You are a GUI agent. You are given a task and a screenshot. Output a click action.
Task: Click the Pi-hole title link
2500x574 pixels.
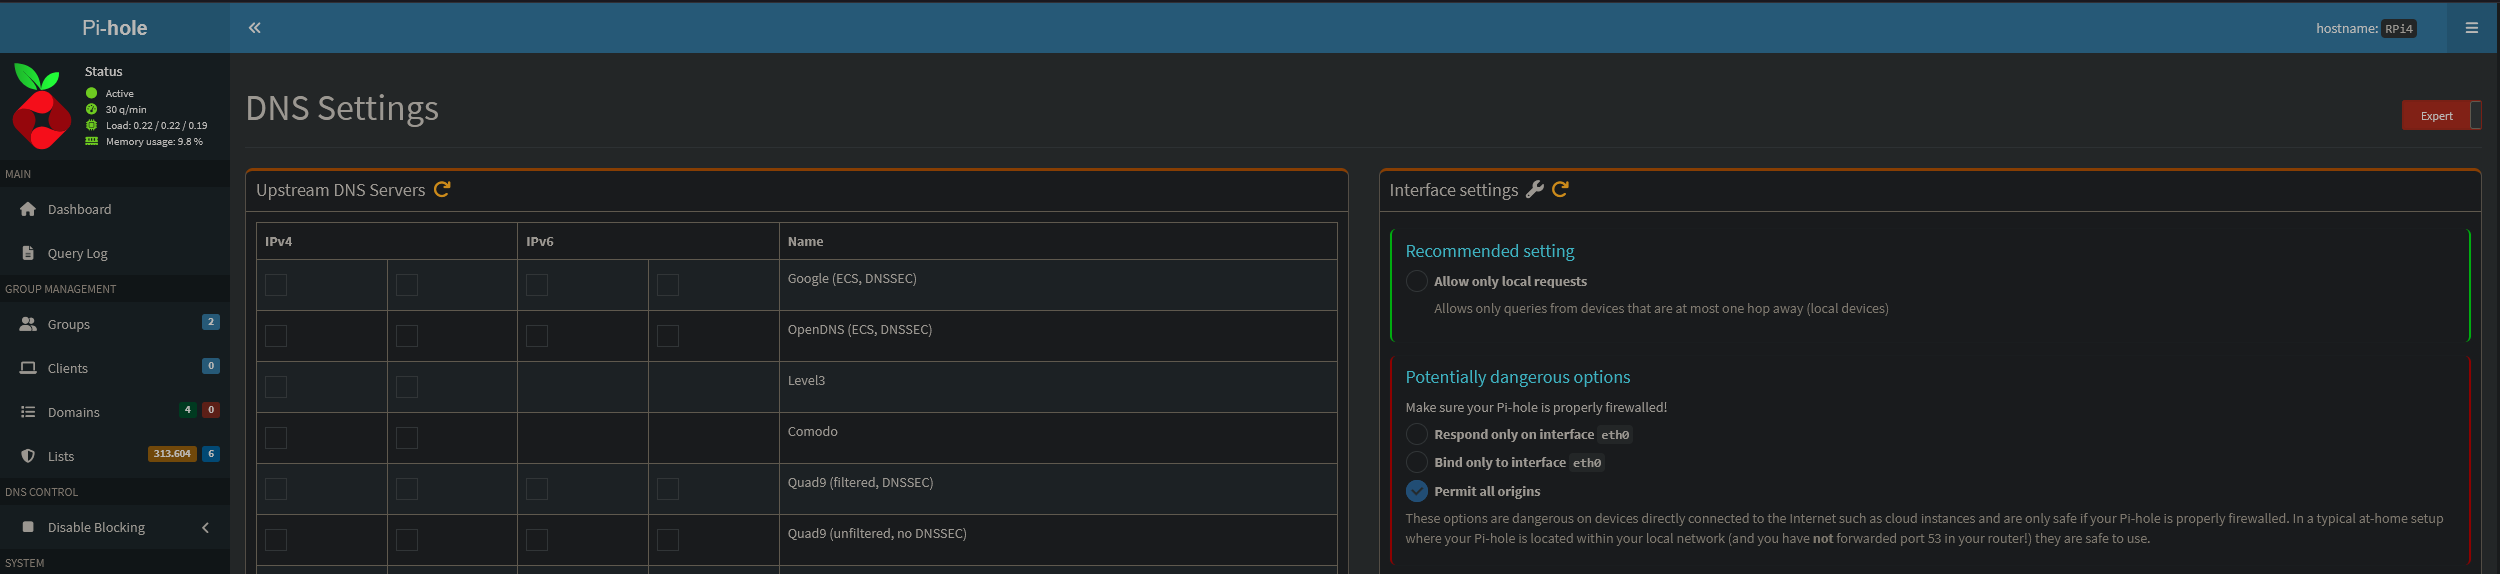tap(114, 28)
